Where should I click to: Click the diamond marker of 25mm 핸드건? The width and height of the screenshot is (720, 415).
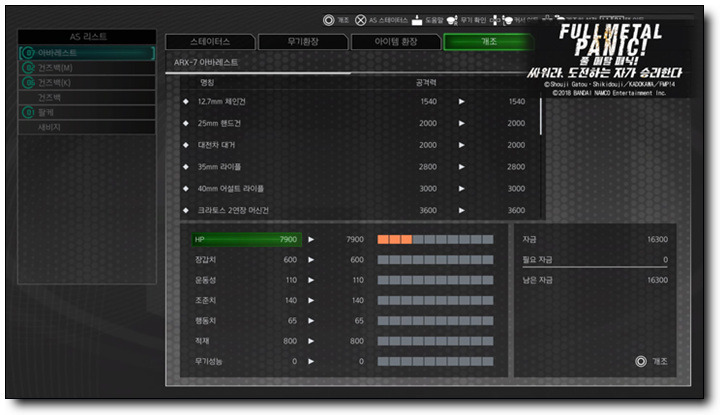(186, 123)
